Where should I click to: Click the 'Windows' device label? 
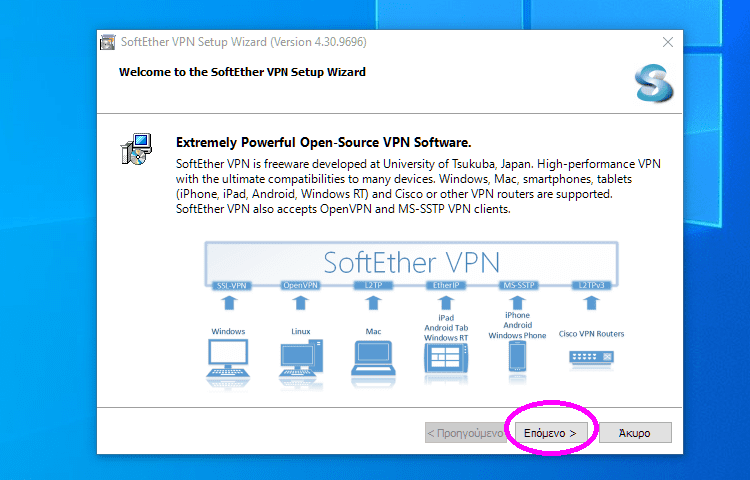[228, 331]
